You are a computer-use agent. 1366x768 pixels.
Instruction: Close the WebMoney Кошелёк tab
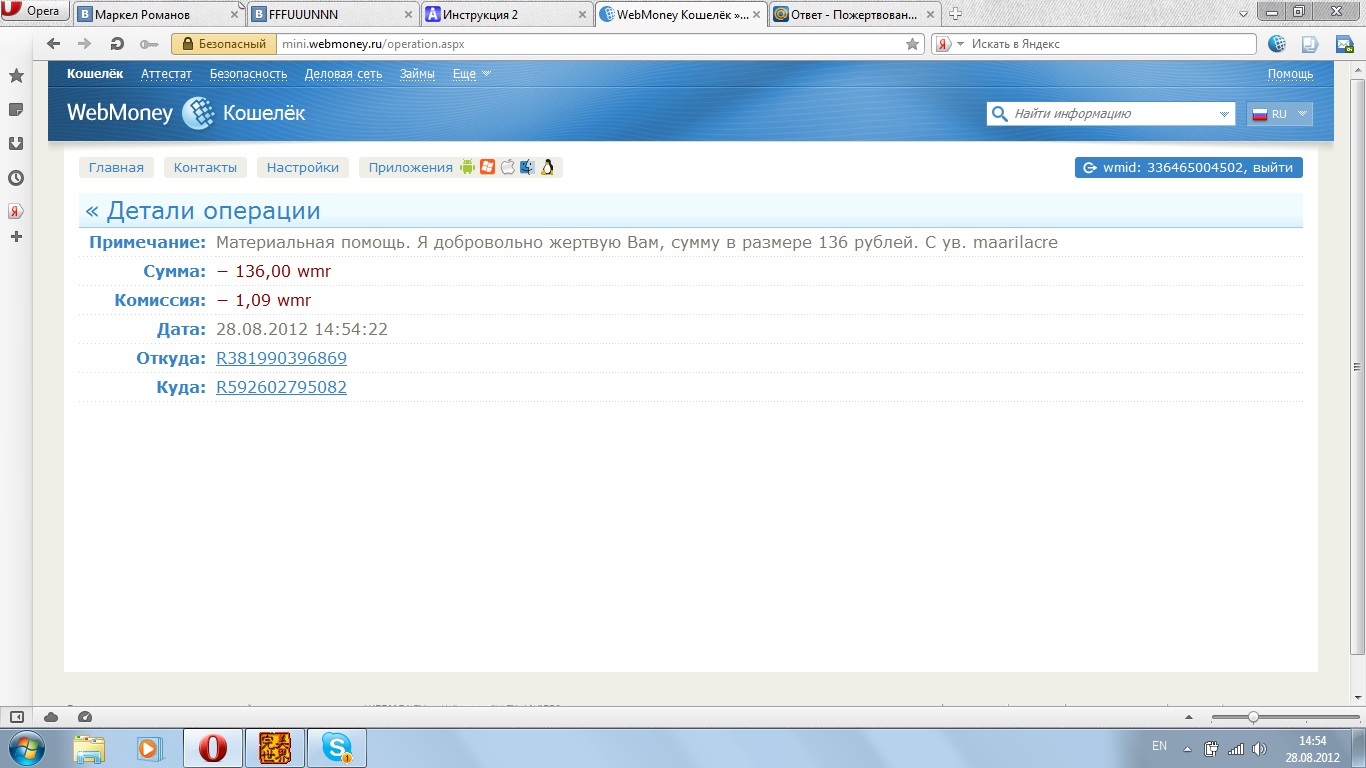point(755,15)
